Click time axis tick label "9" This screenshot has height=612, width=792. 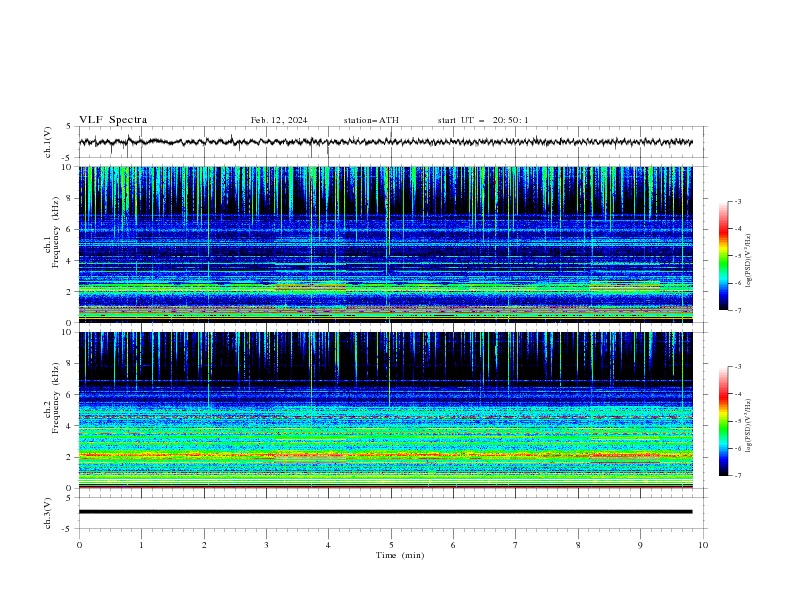(640, 545)
